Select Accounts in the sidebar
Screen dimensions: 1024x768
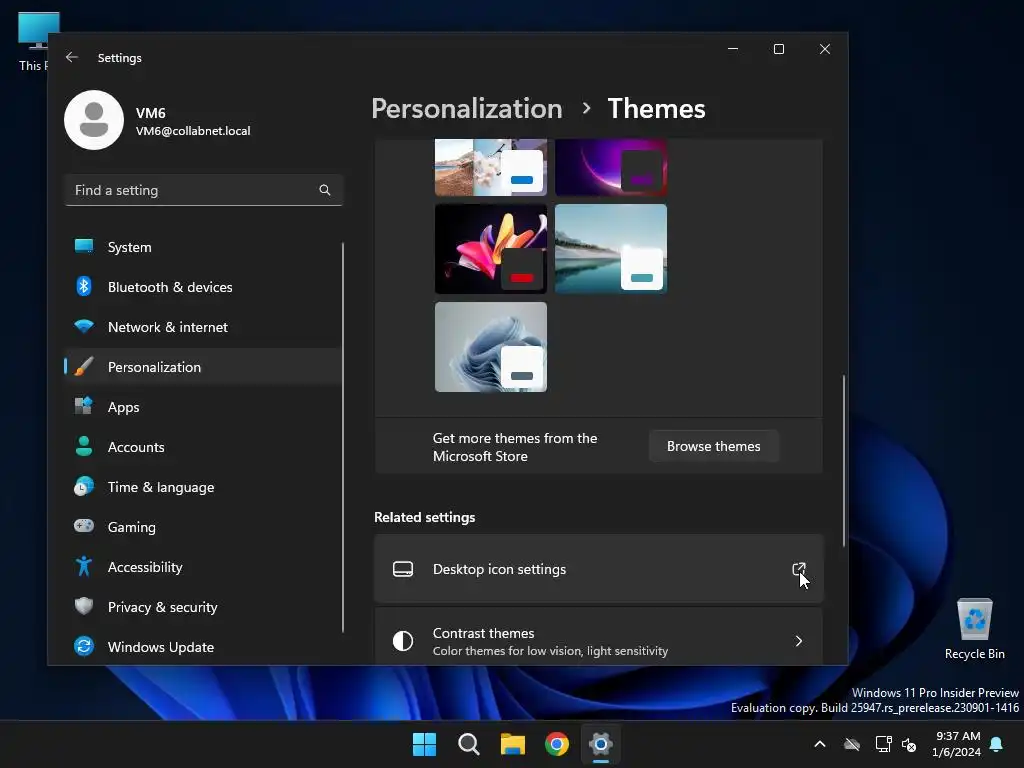point(202,447)
